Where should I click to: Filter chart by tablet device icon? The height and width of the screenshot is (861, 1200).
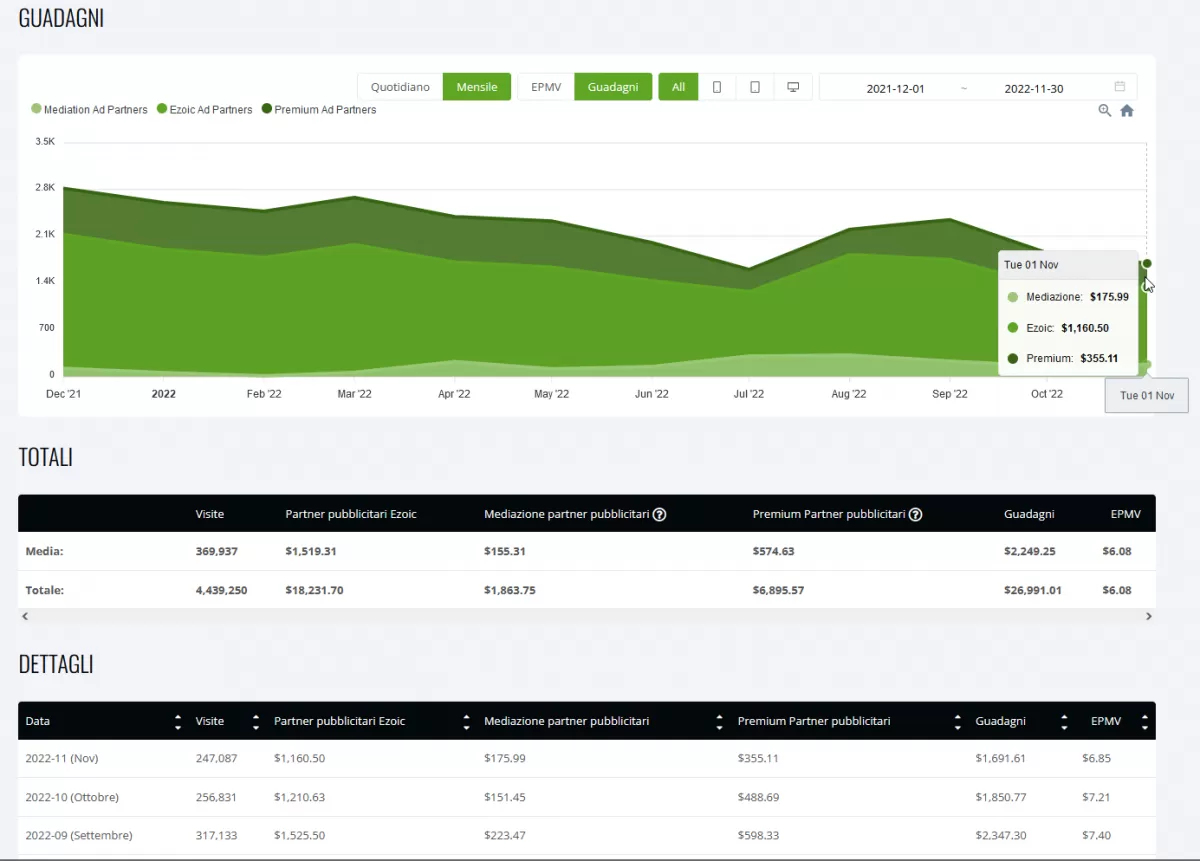coord(755,87)
